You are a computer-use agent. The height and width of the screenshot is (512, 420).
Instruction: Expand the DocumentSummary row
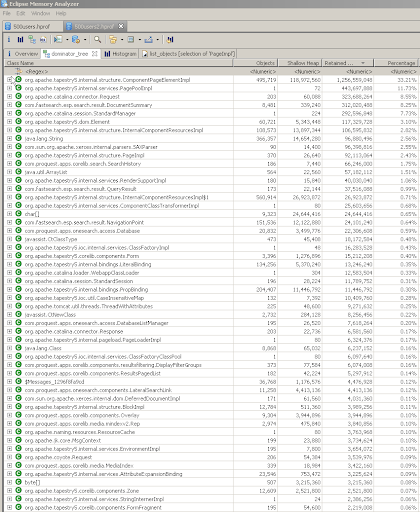[x=9, y=105]
